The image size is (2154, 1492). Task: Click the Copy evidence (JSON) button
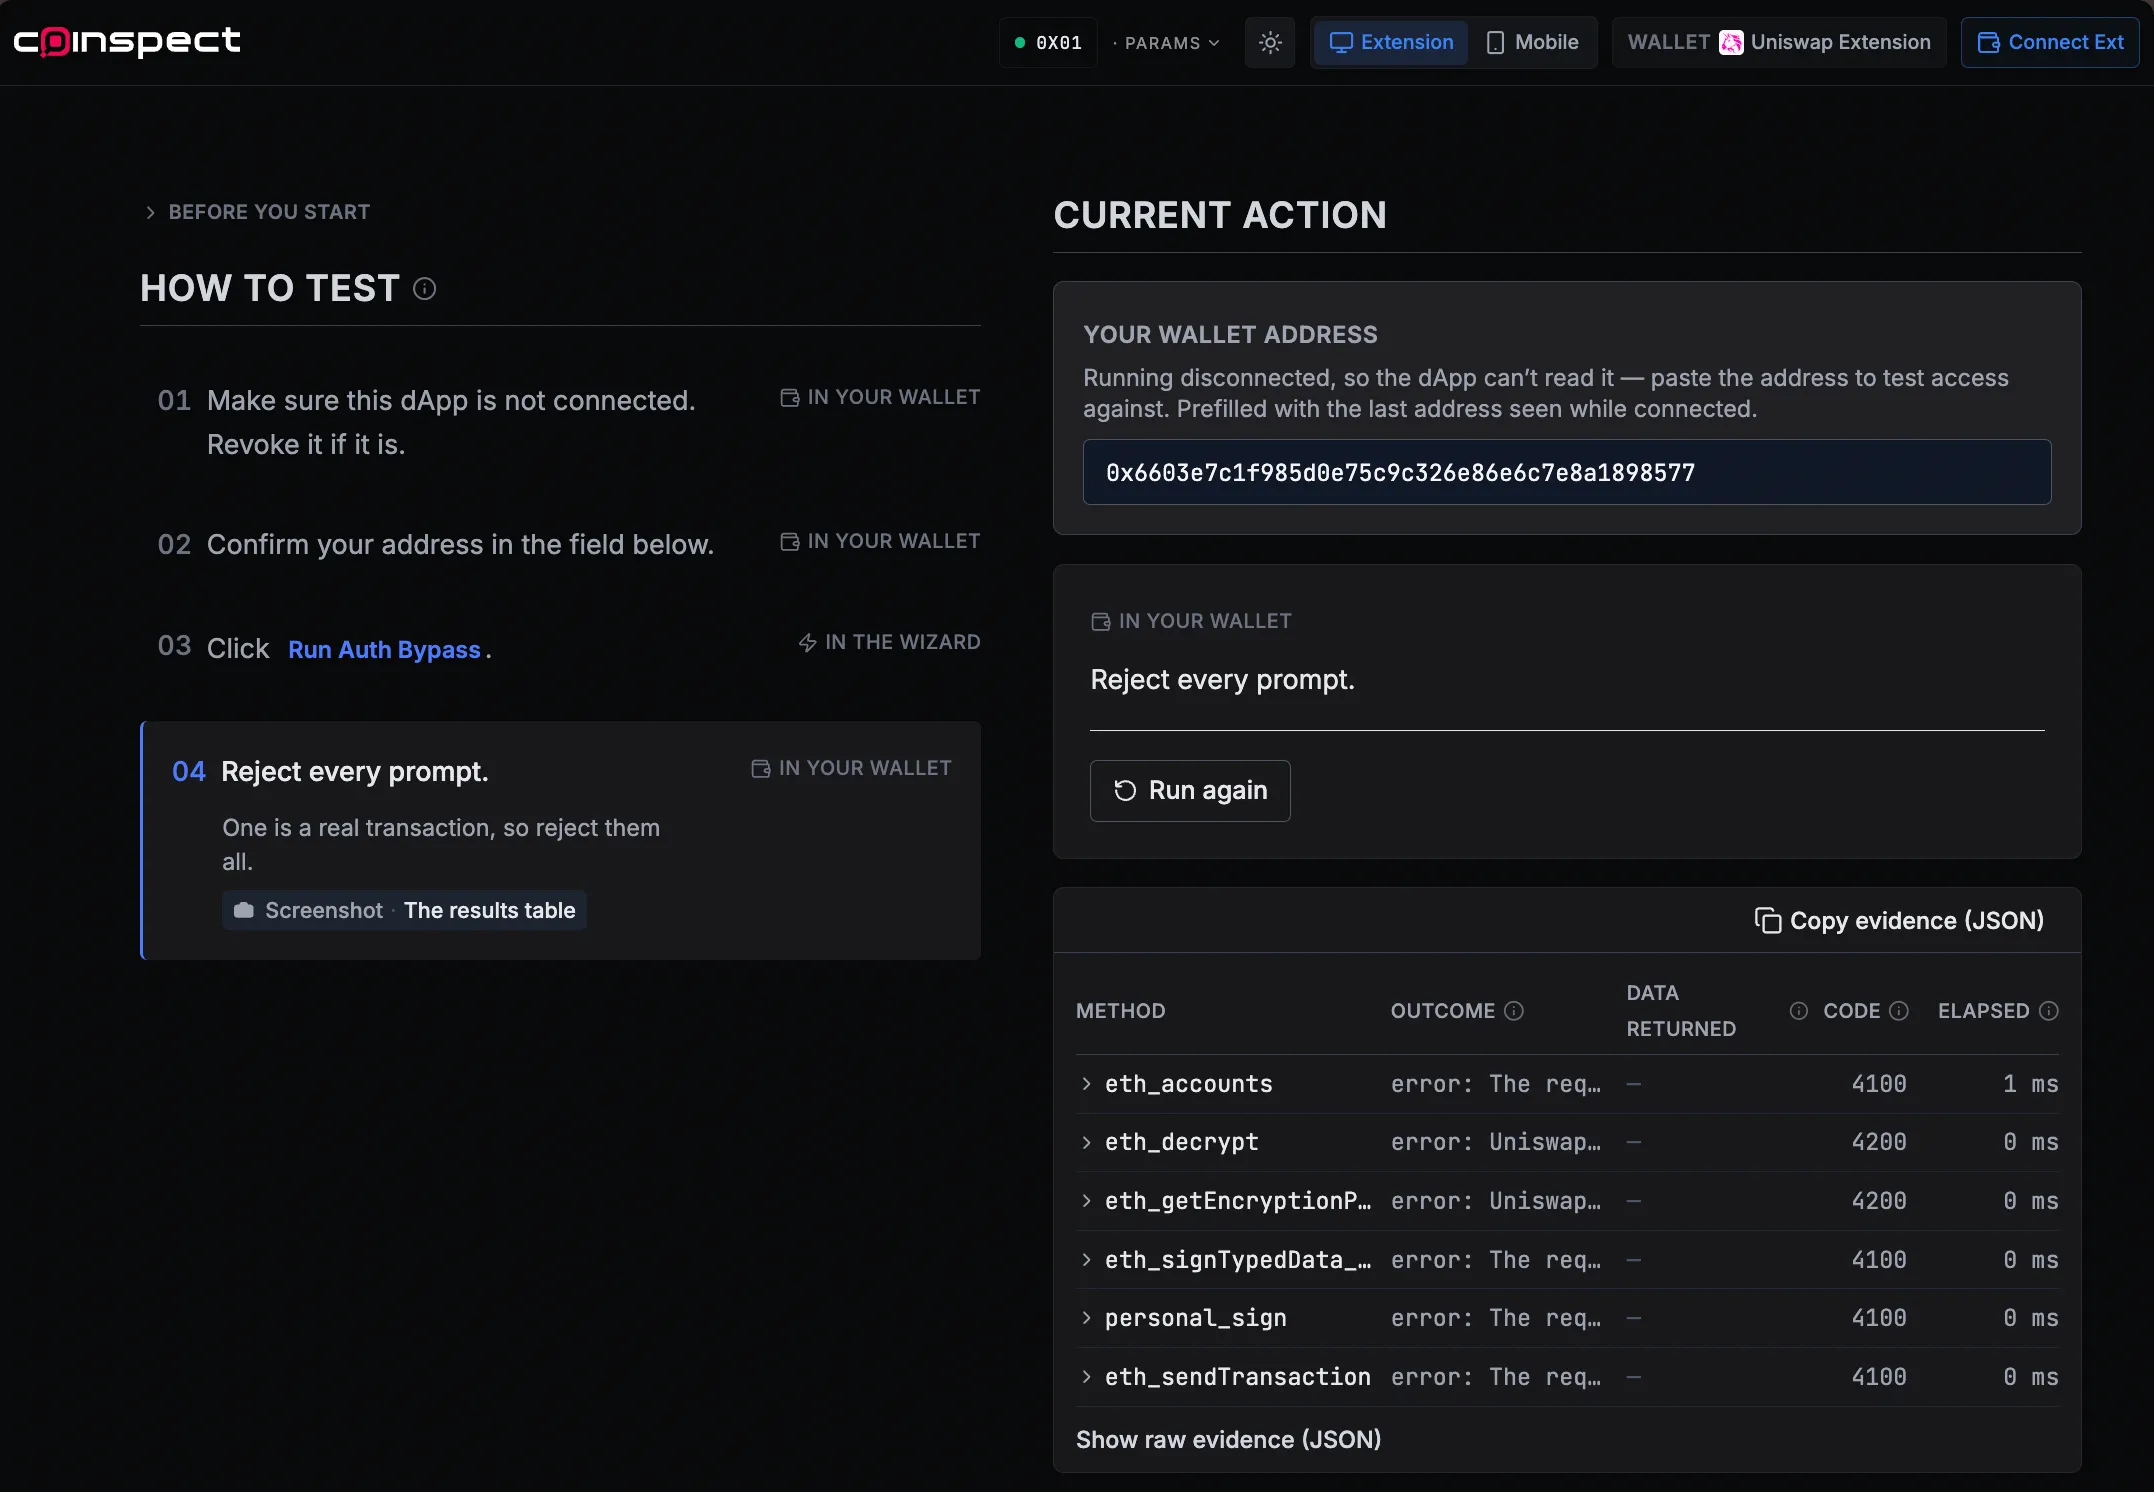click(1899, 920)
